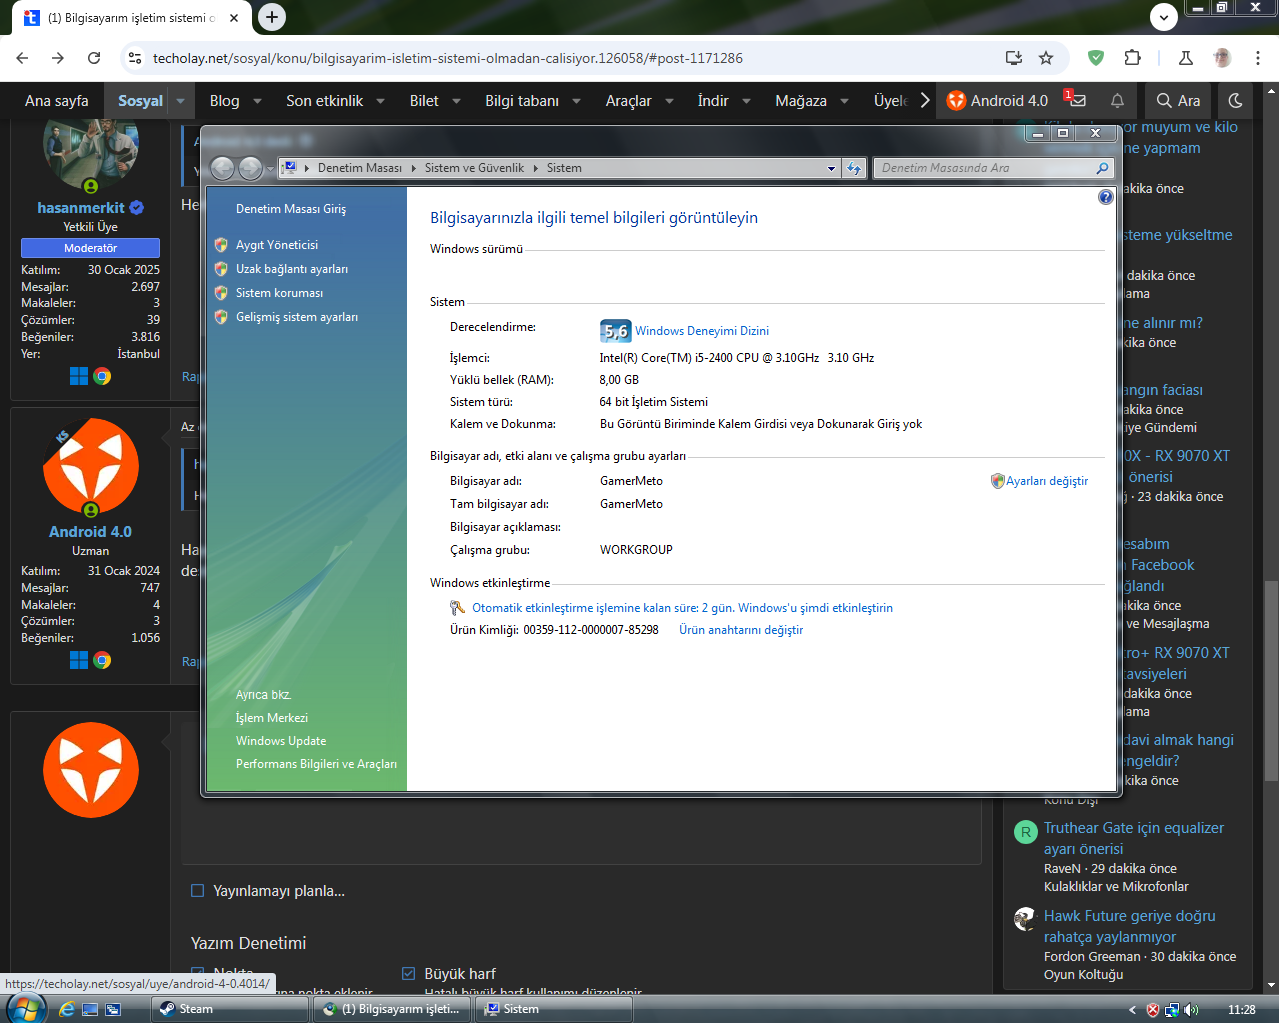Open Uzak bağlantı ayarları link
The image size is (1279, 1023).
tap(292, 269)
